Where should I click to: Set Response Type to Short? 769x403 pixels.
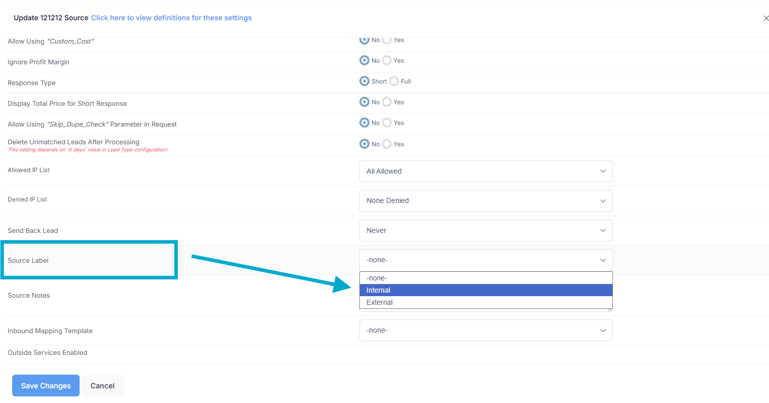tap(364, 82)
